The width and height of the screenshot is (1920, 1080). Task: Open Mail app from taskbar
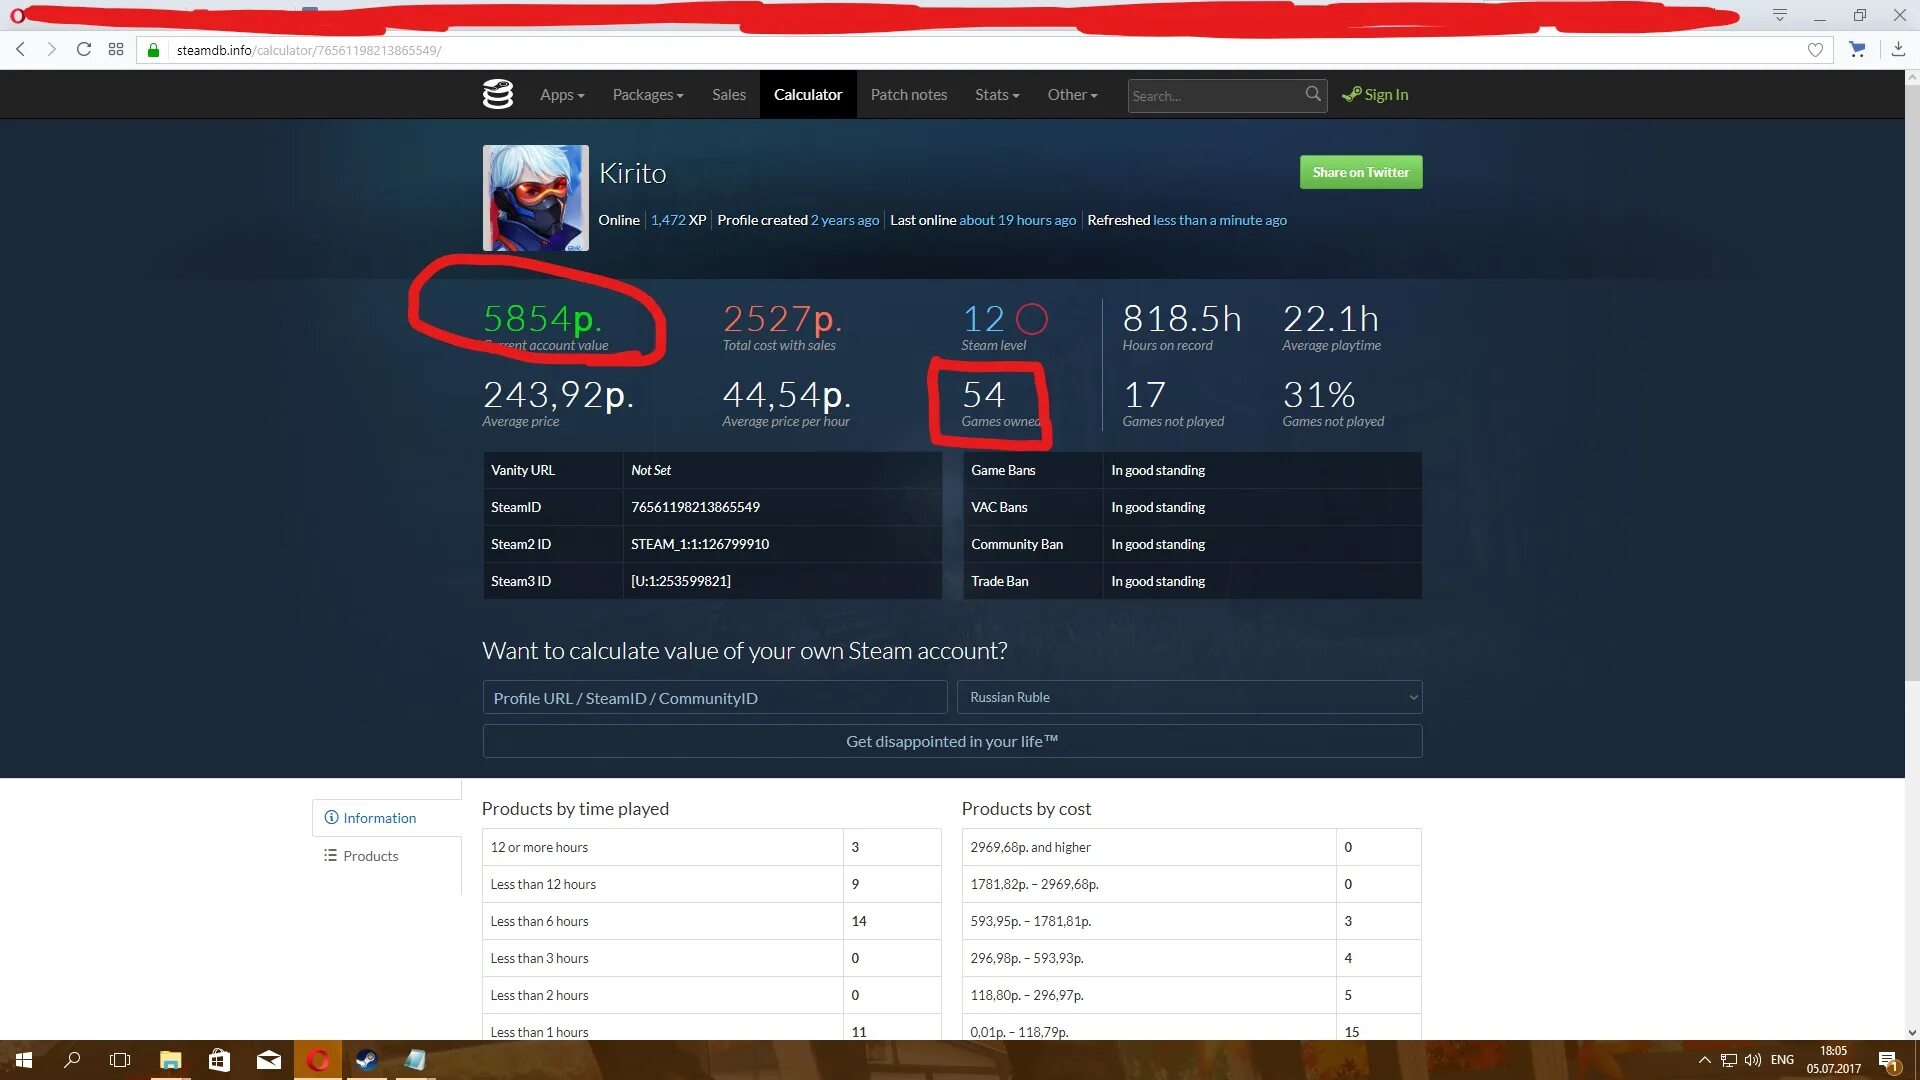[268, 1060]
